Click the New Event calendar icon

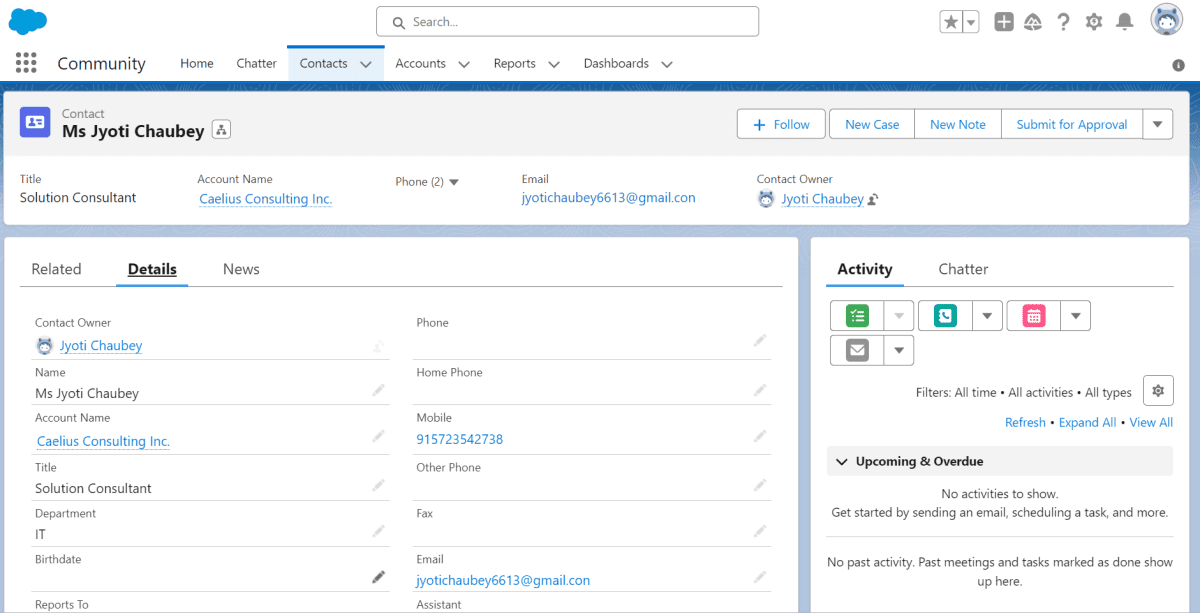pyautogui.click(x=1034, y=316)
